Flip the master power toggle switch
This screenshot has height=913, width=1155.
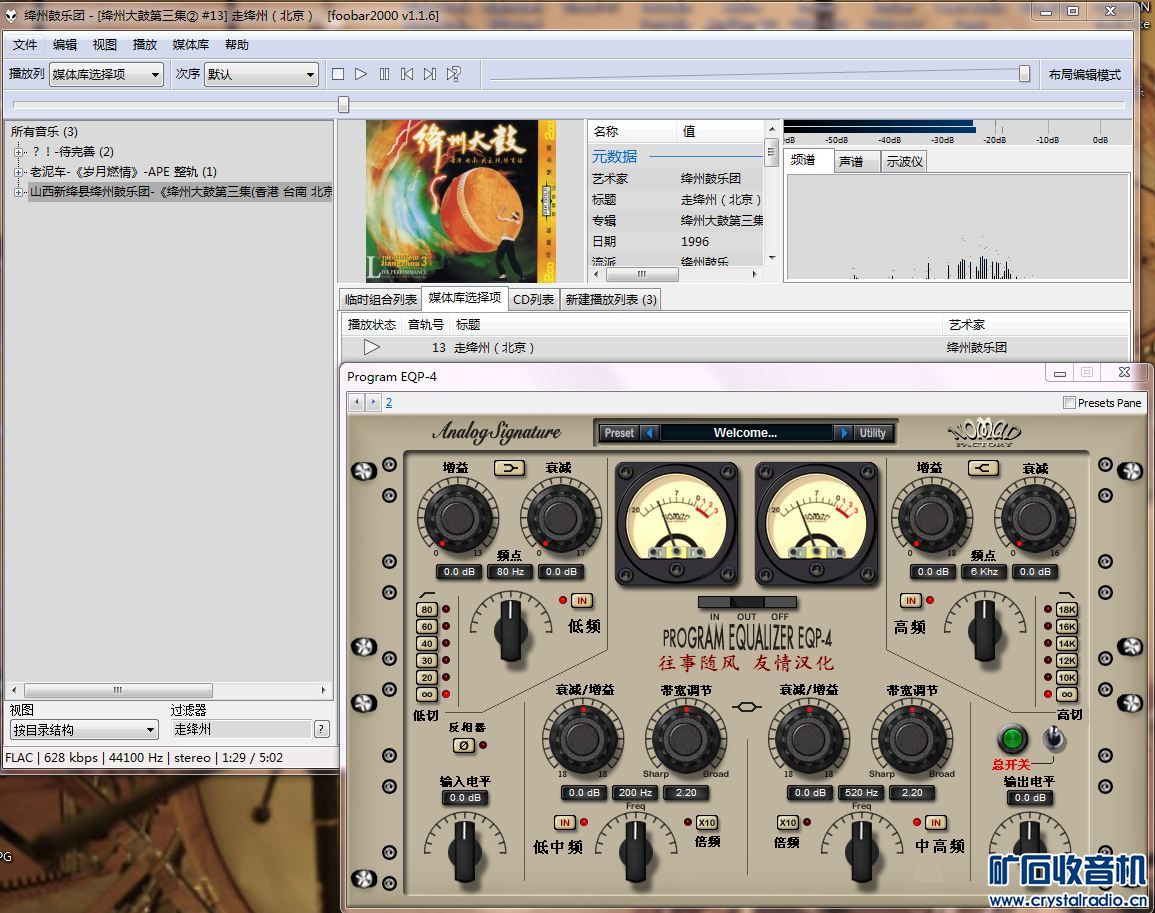coord(1053,737)
